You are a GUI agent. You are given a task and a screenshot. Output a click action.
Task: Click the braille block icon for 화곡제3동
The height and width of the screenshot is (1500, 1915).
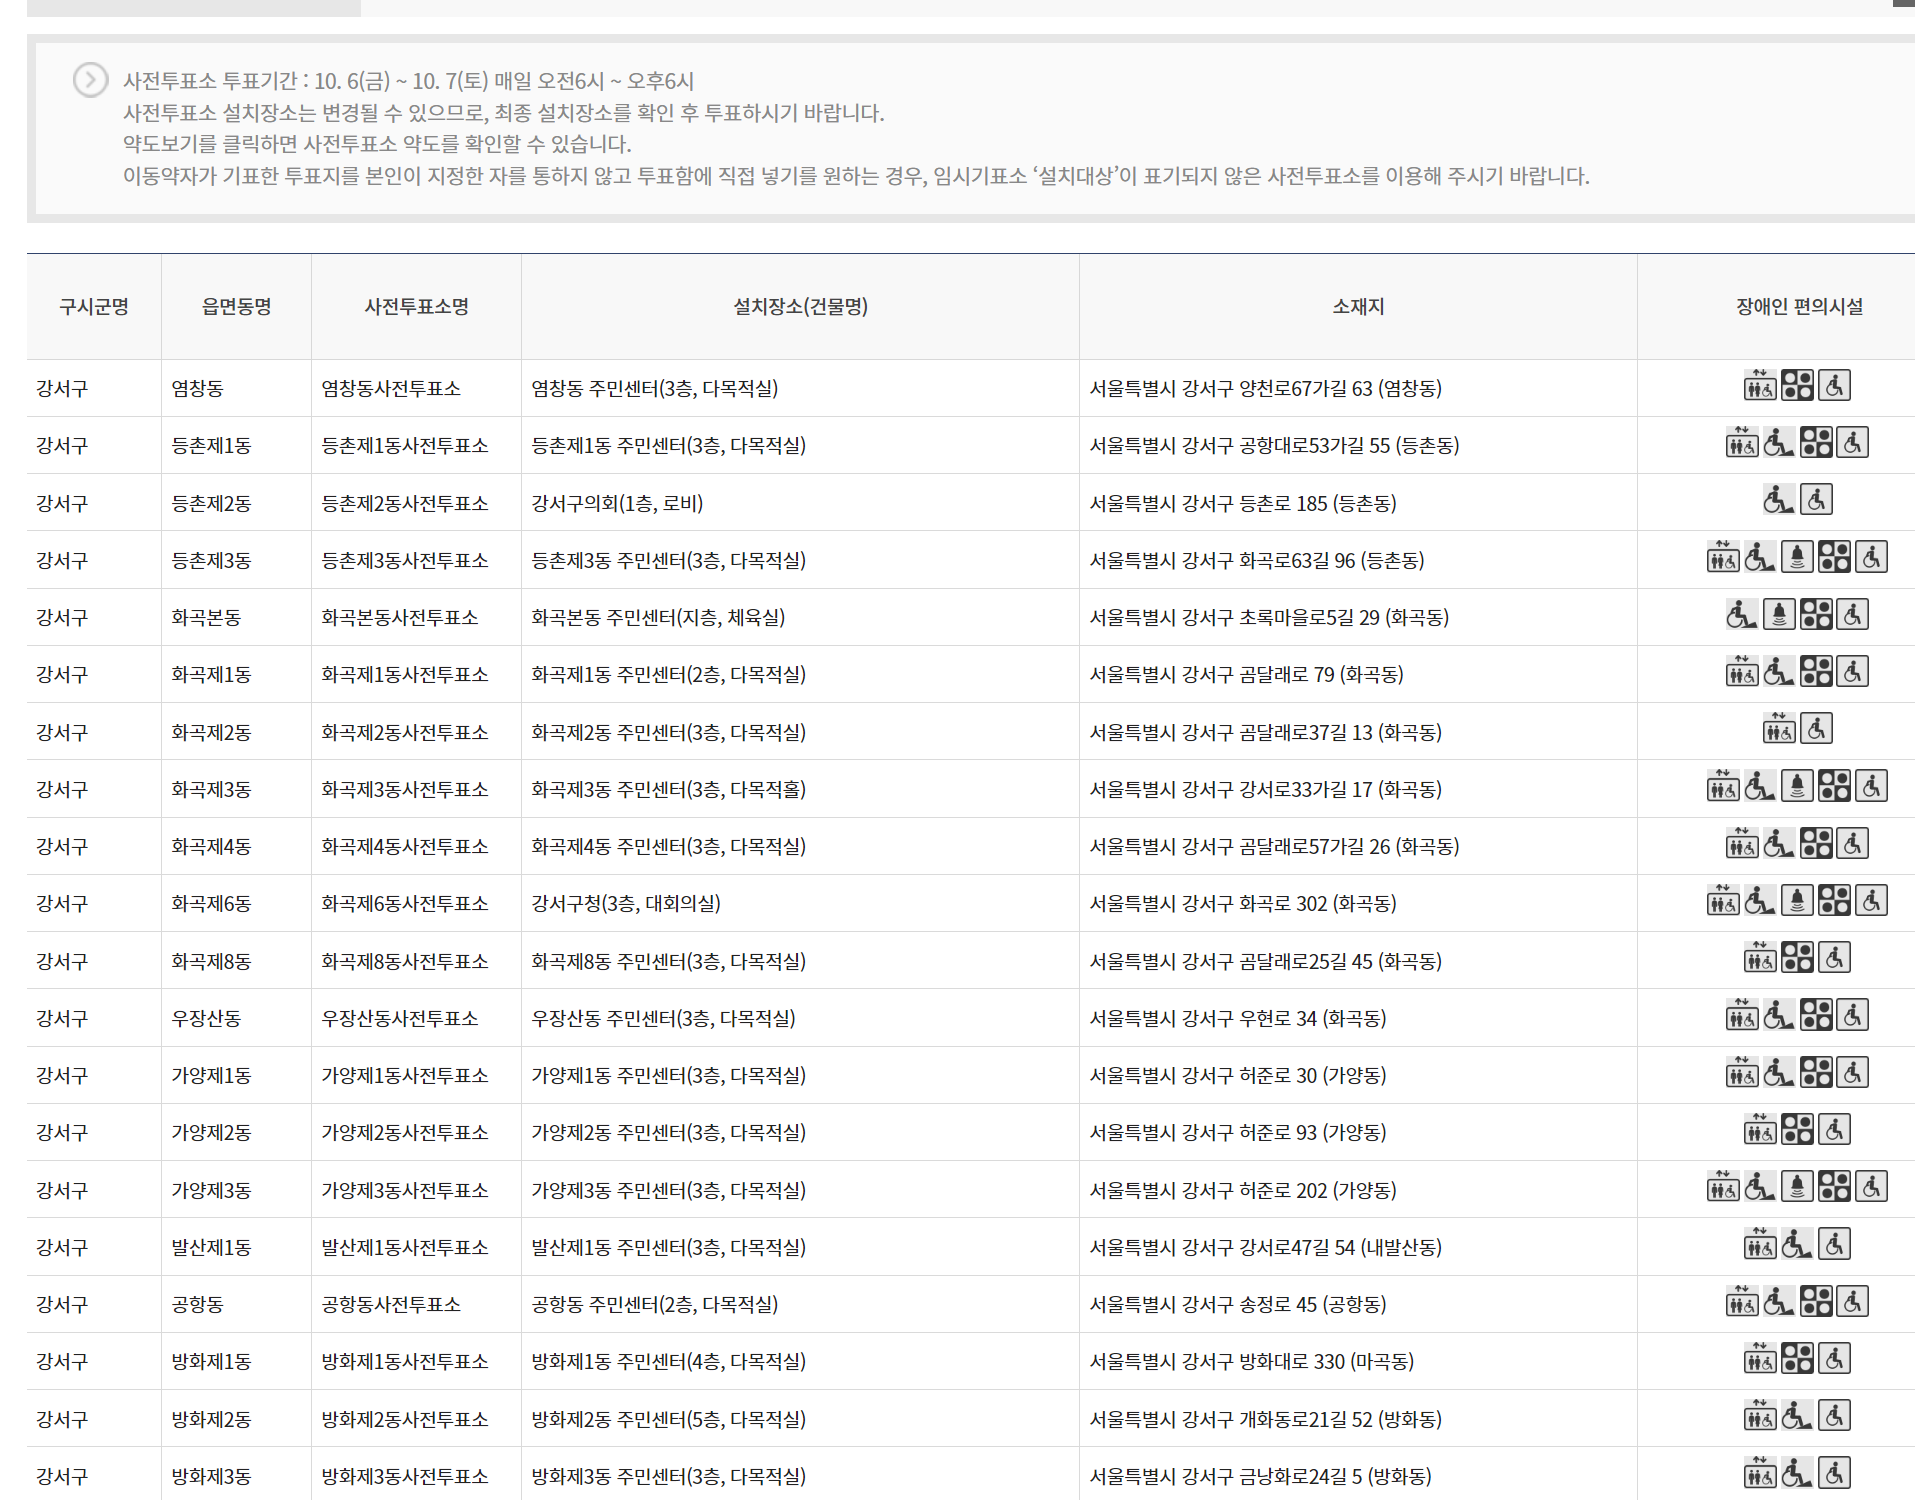1834,787
